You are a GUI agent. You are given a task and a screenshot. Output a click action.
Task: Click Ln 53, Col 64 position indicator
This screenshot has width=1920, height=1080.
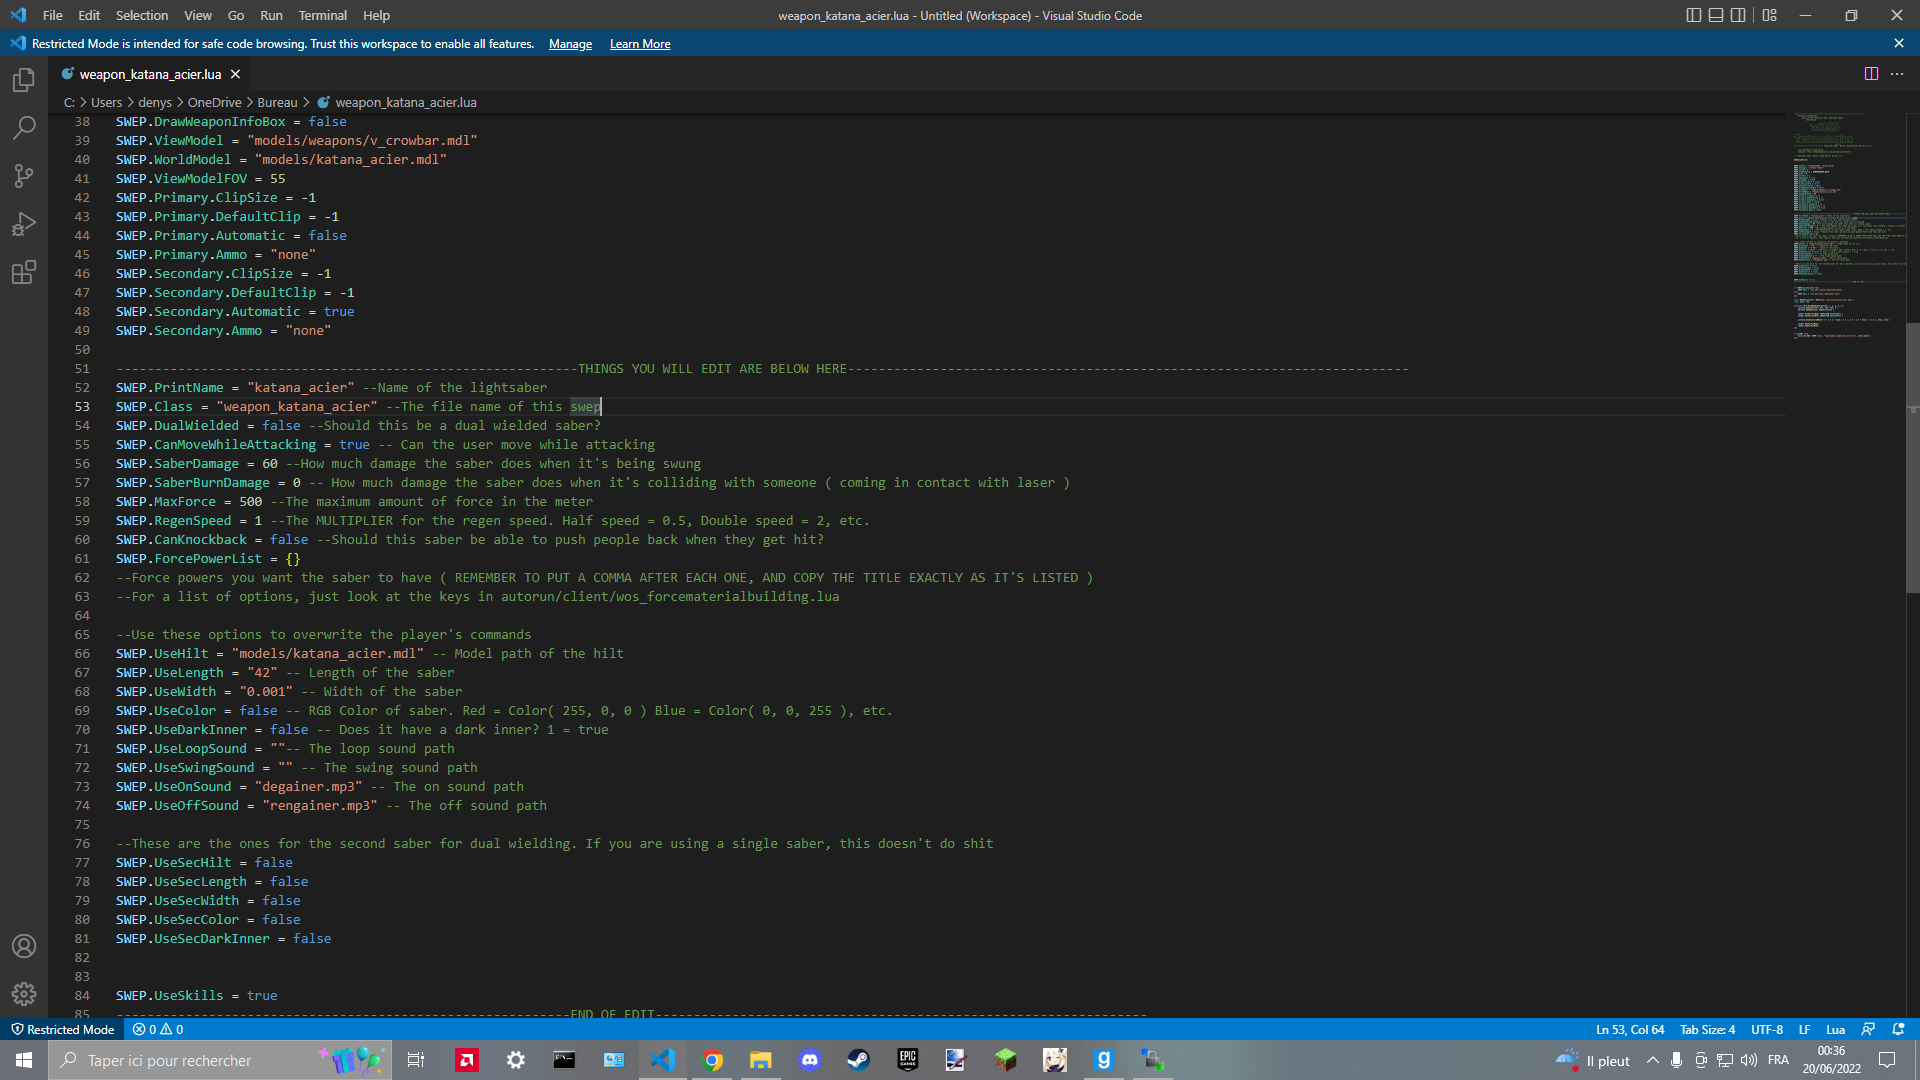pyautogui.click(x=1630, y=1029)
